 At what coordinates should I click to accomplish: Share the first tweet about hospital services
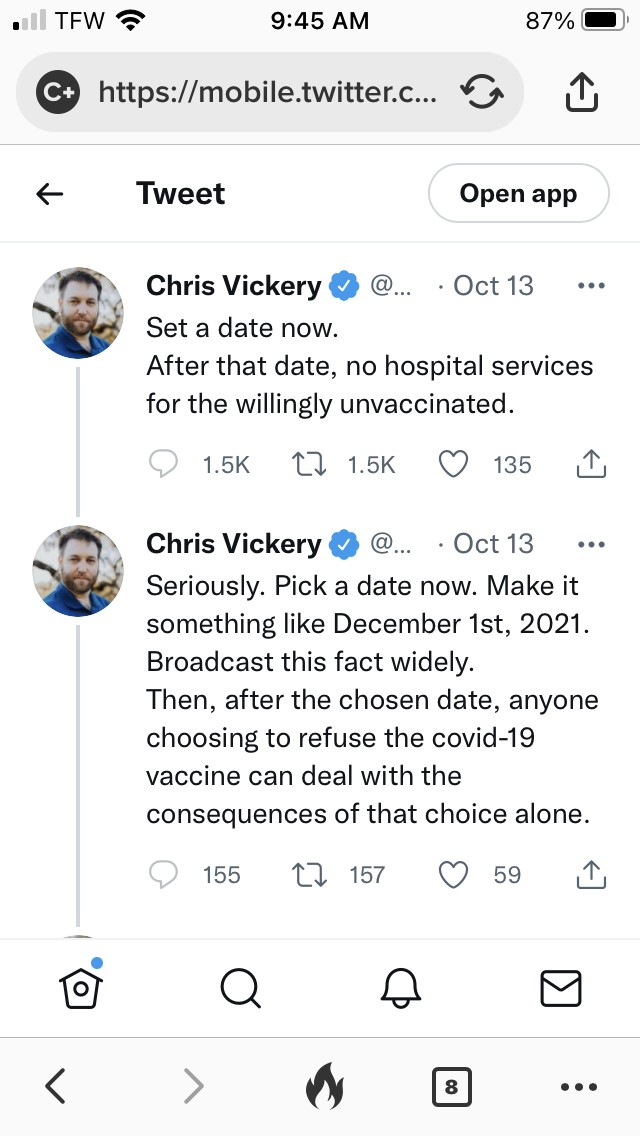pos(591,464)
